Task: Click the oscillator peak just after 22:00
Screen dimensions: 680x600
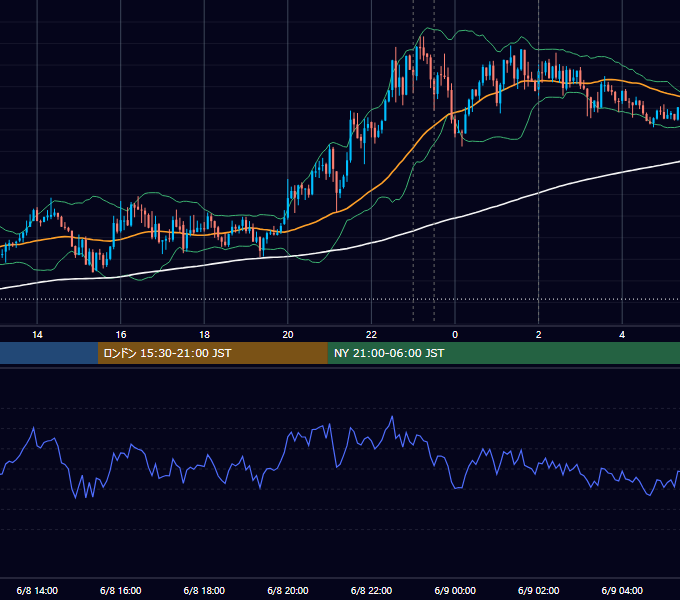Action: click(x=392, y=417)
